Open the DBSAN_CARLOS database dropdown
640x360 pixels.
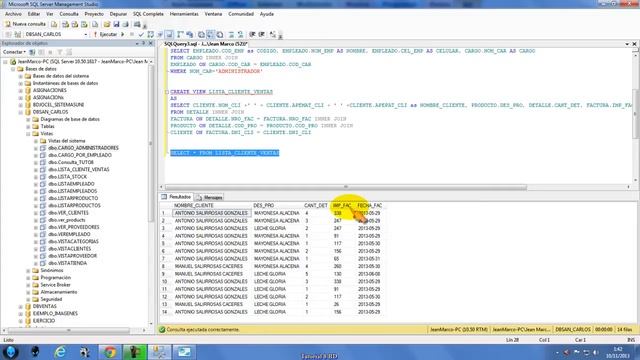[85, 35]
